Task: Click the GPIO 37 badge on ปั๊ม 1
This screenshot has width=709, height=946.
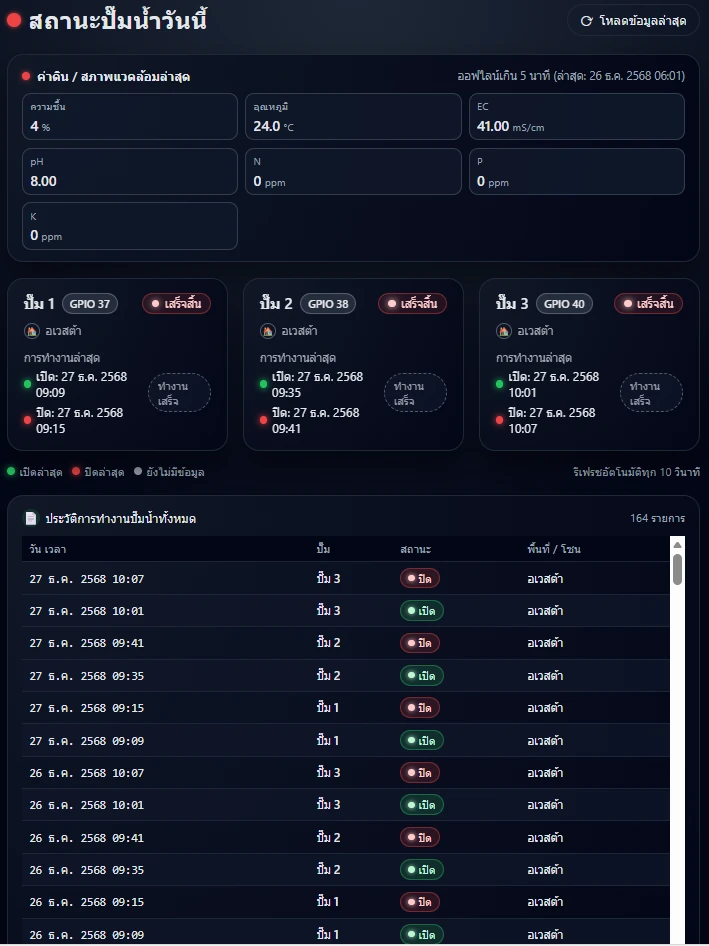Action: coord(90,304)
